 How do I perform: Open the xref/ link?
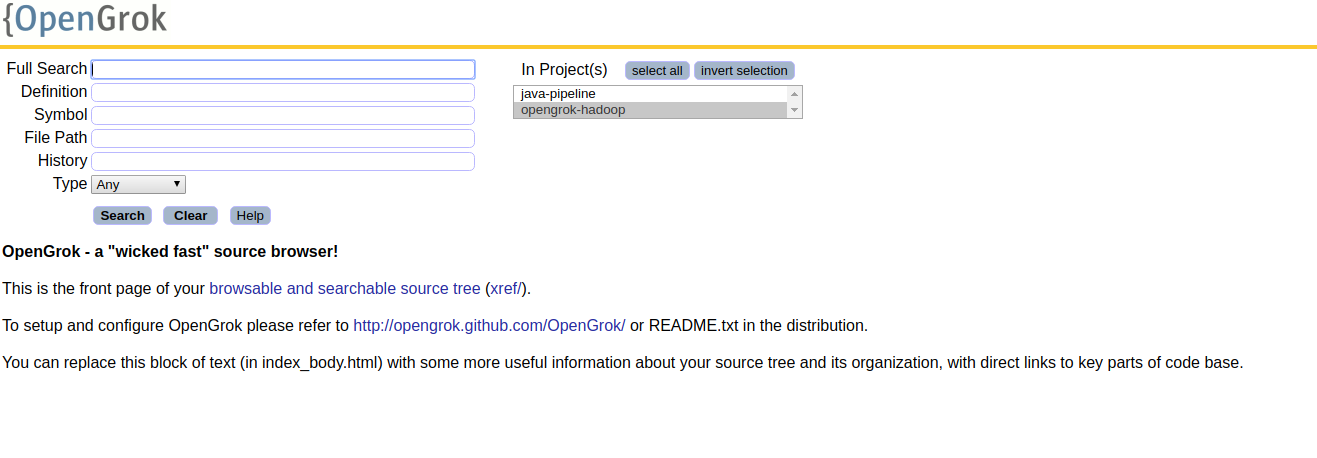pyautogui.click(x=507, y=288)
